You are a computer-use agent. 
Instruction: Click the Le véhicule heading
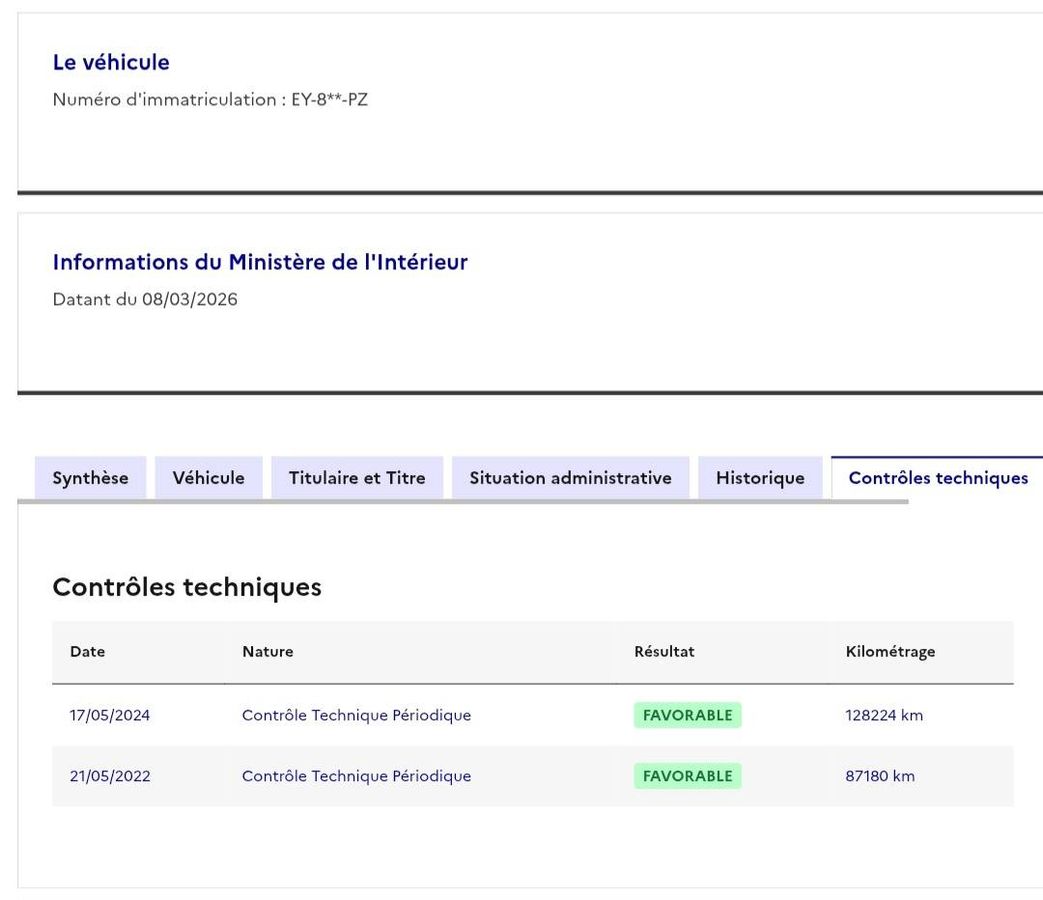pos(111,62)
